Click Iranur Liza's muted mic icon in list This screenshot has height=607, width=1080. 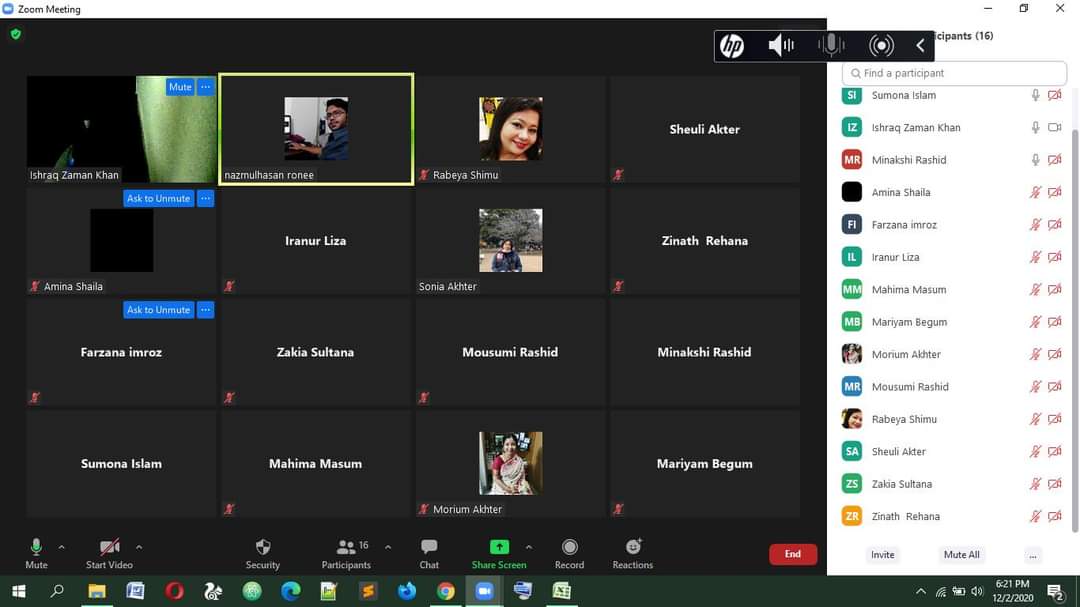(x=1035, y=257)
